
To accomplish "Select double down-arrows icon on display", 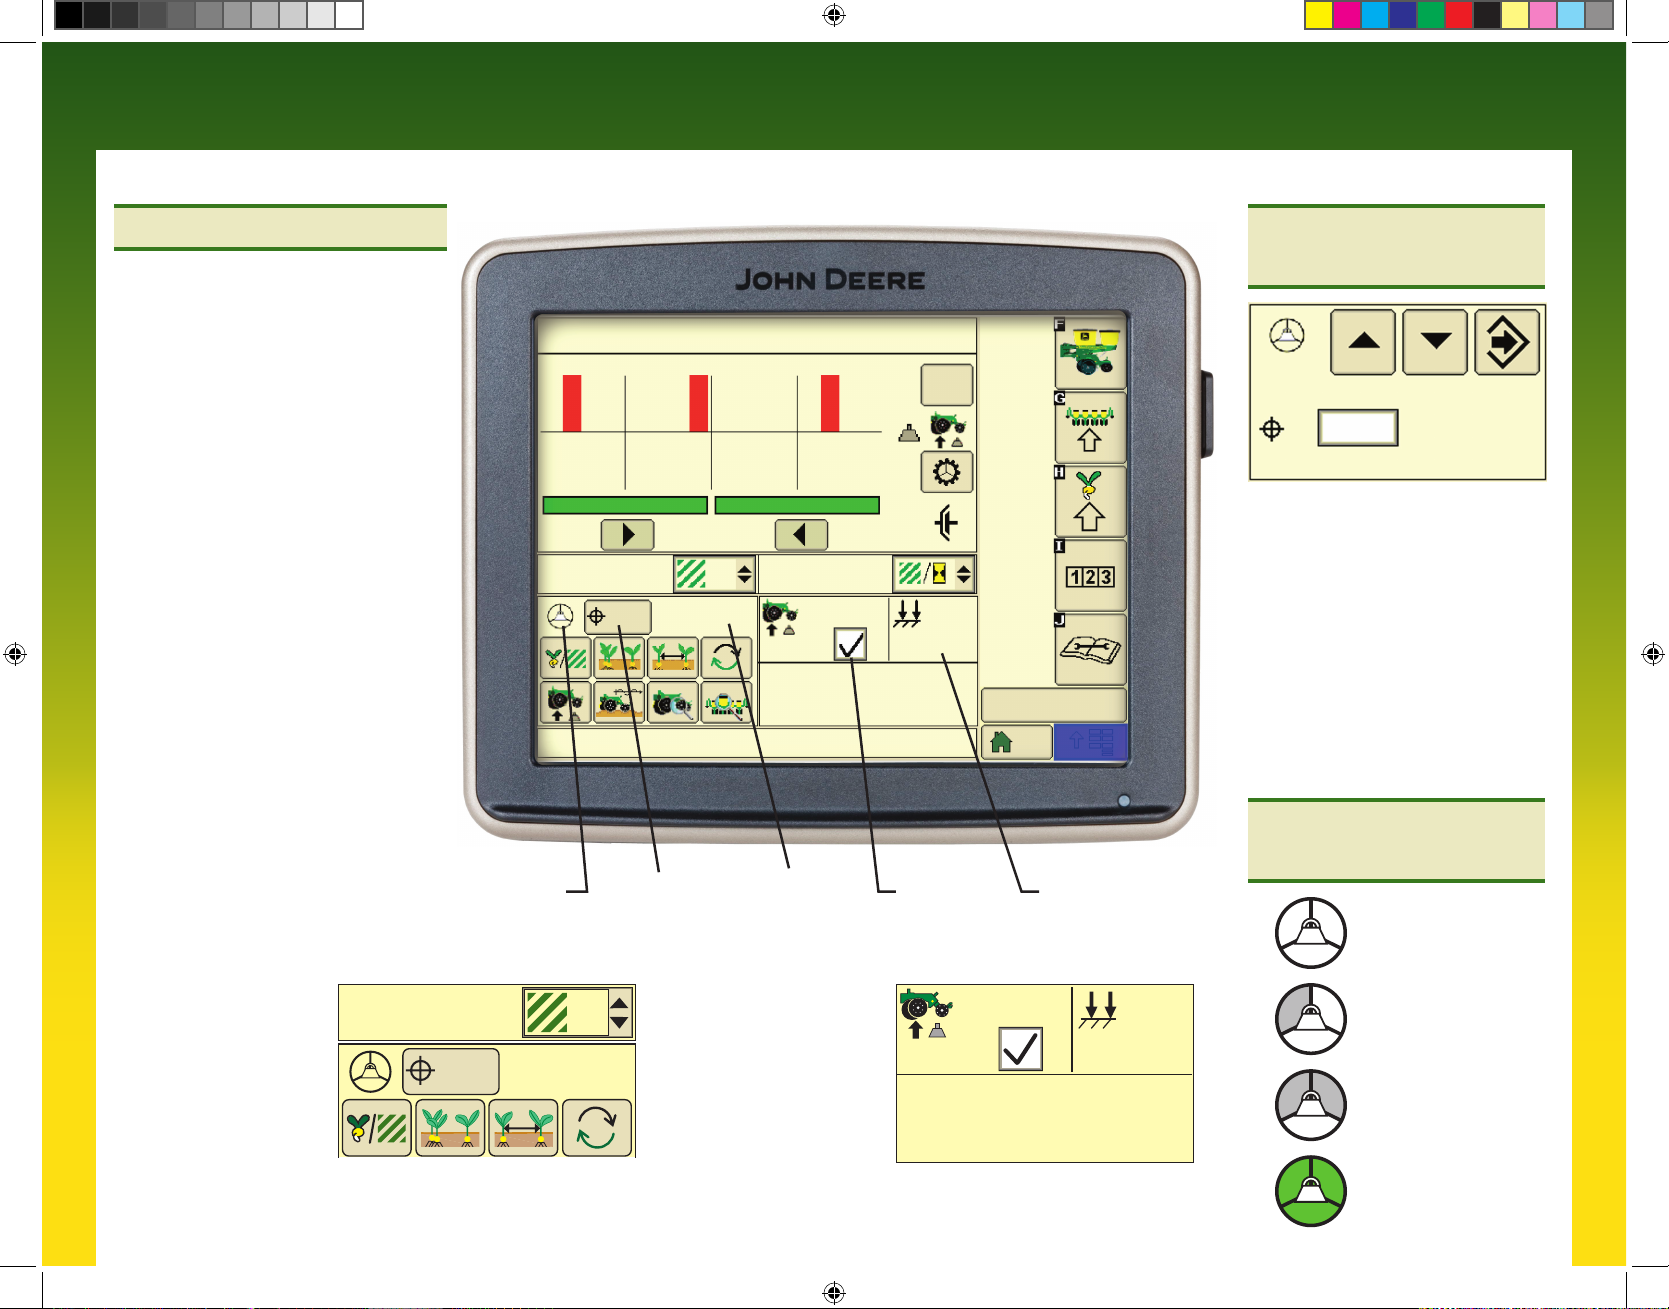I will [908, 613].
